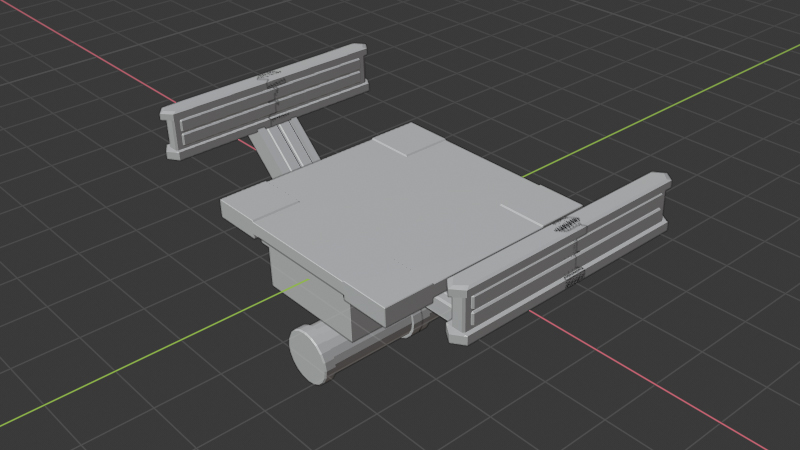This screenshot has height=450, width=800.
Task: Select the angled strut joining upper rail
Action: 284,147
